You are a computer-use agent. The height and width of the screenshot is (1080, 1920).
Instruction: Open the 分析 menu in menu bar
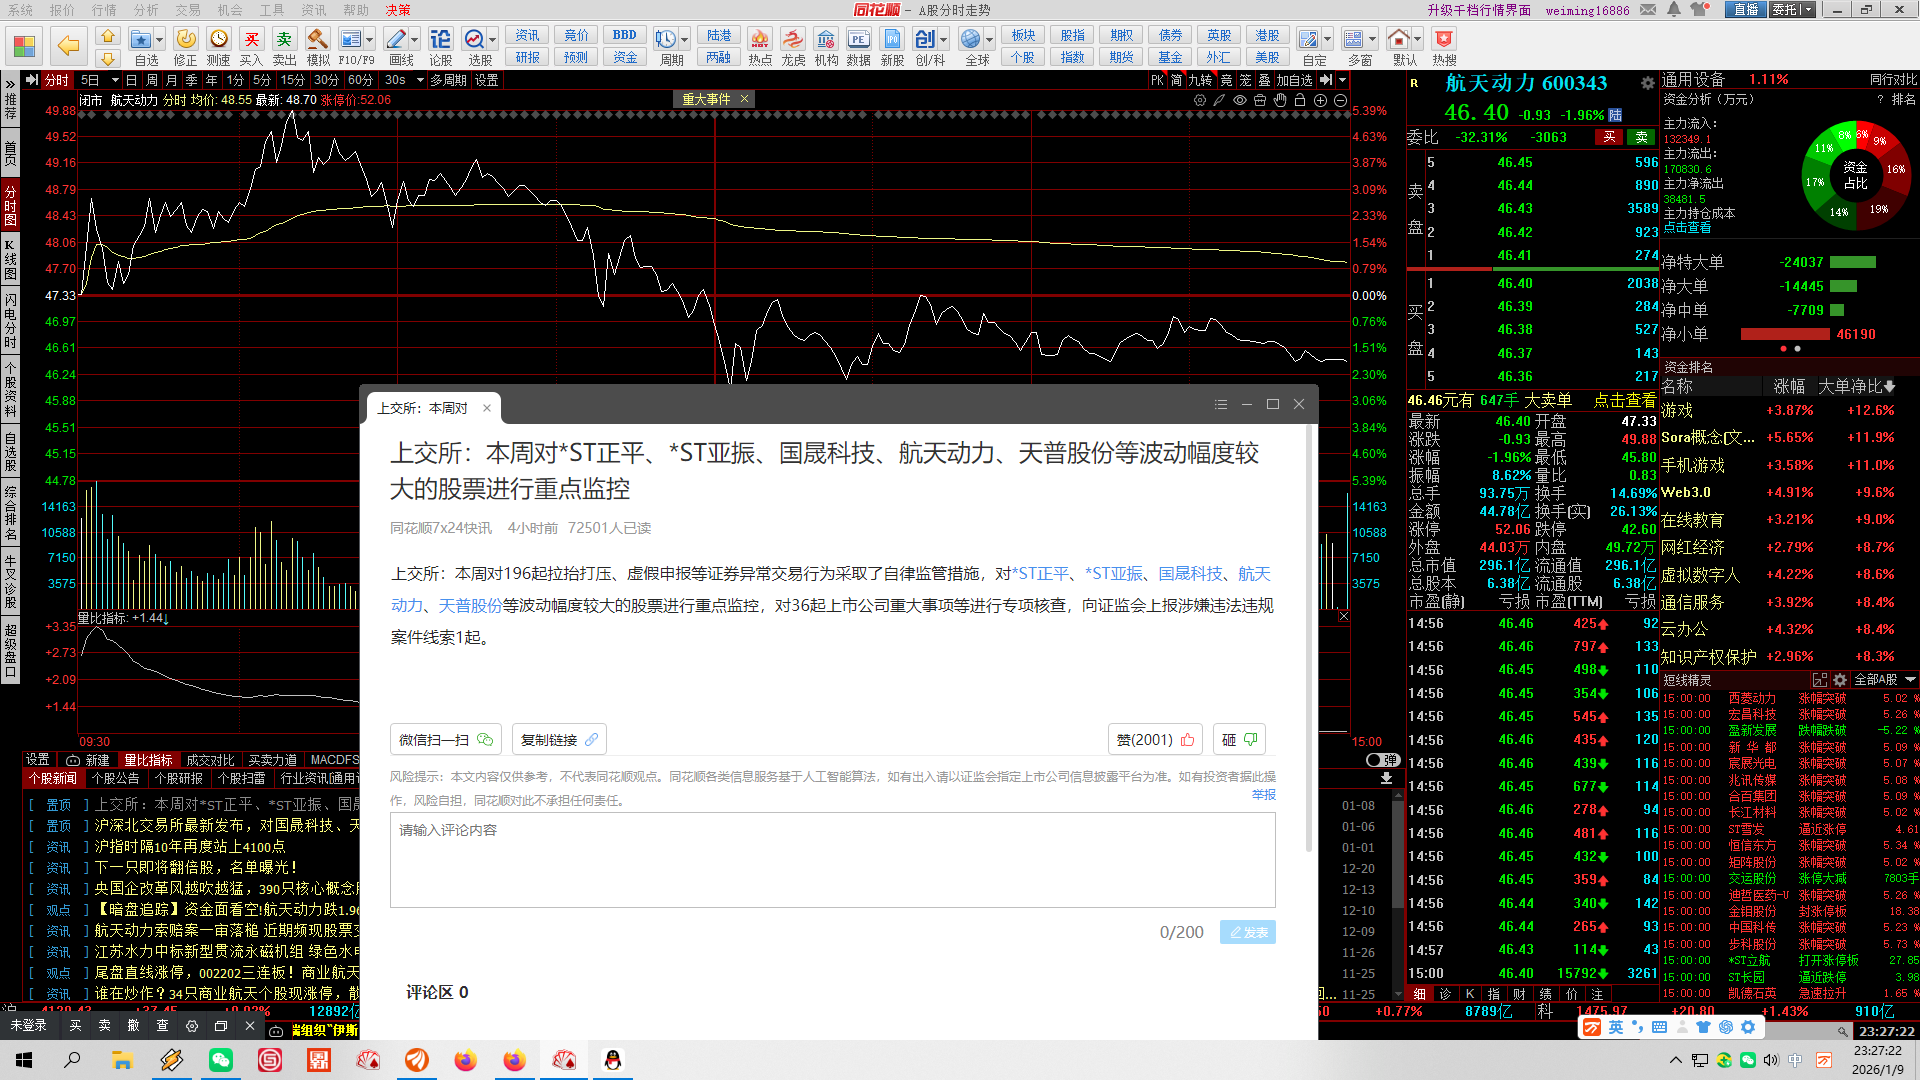coord(146,10)
